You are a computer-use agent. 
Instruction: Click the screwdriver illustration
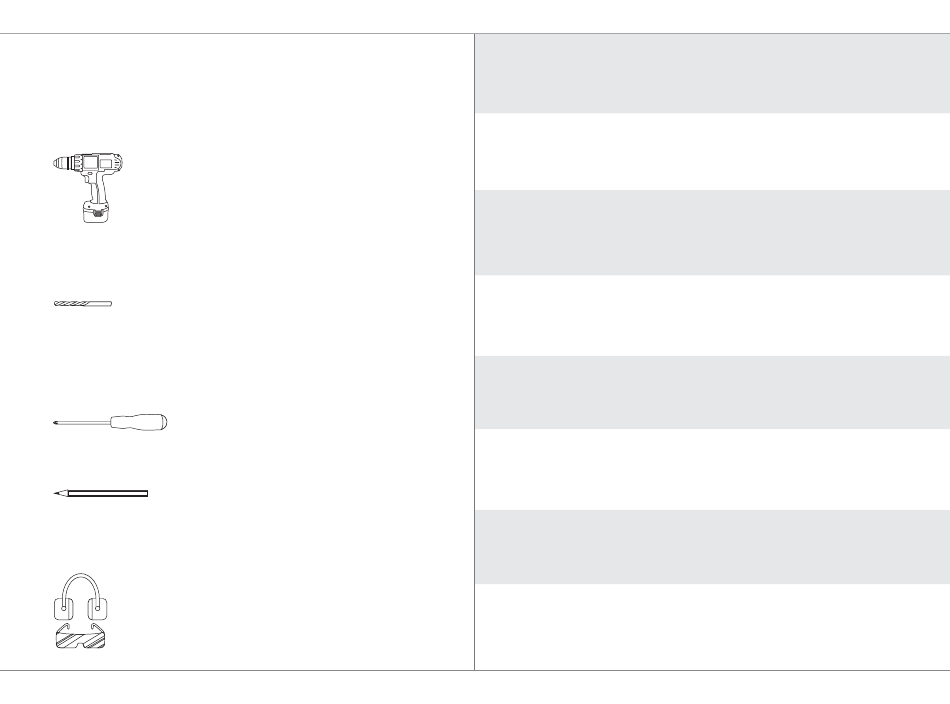pyautogui.click(x=110, y=422)
